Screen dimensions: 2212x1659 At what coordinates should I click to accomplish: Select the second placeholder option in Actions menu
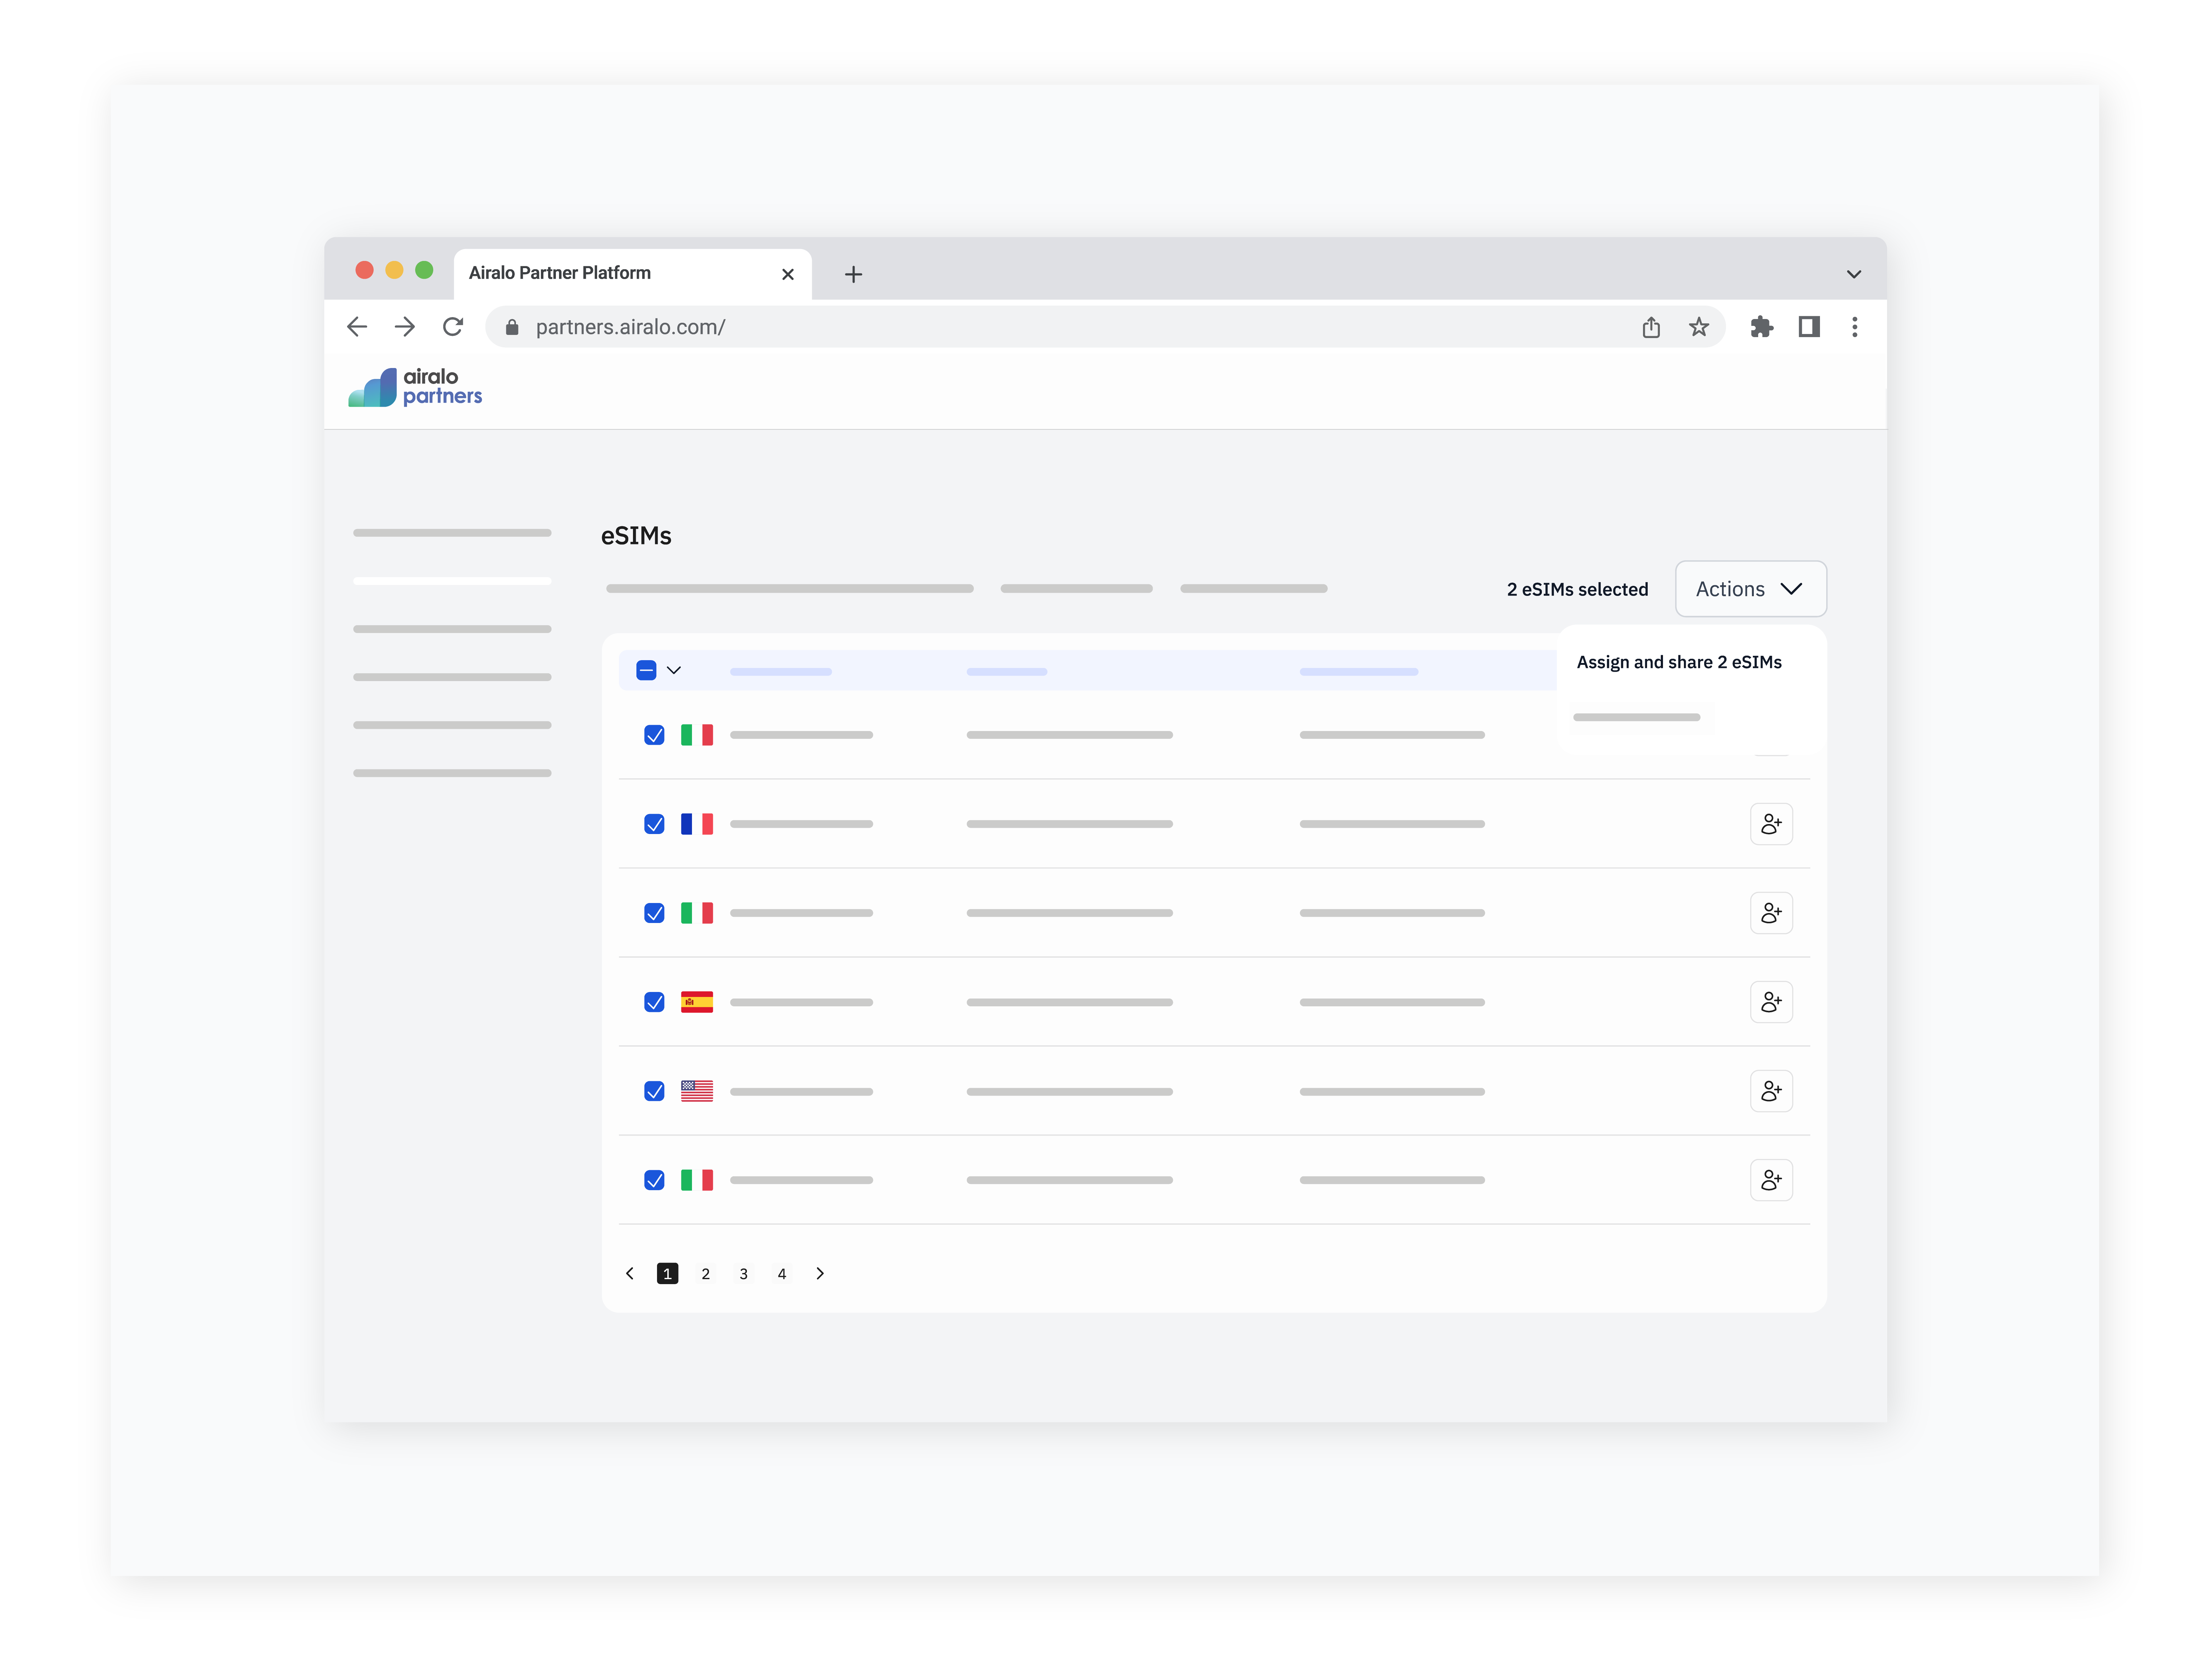(1637, 717)
